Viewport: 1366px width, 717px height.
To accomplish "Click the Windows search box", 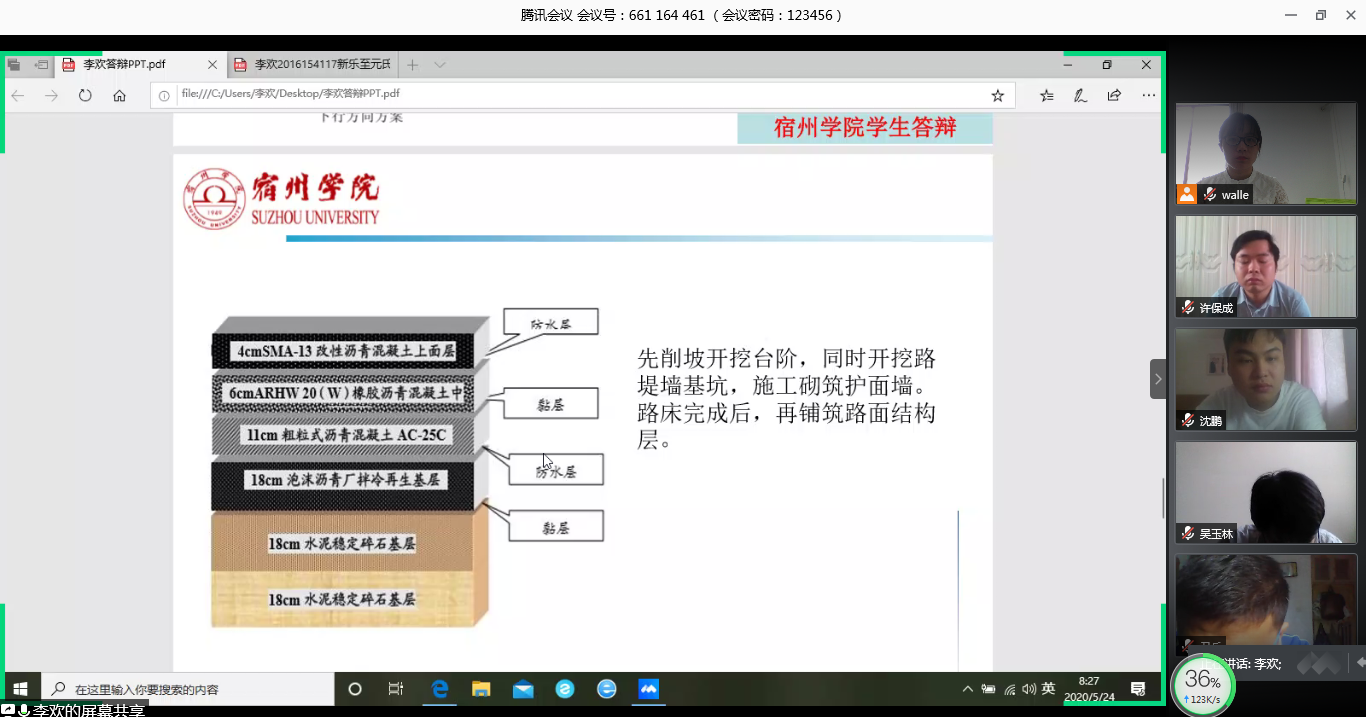I will [x=188, y=689].
